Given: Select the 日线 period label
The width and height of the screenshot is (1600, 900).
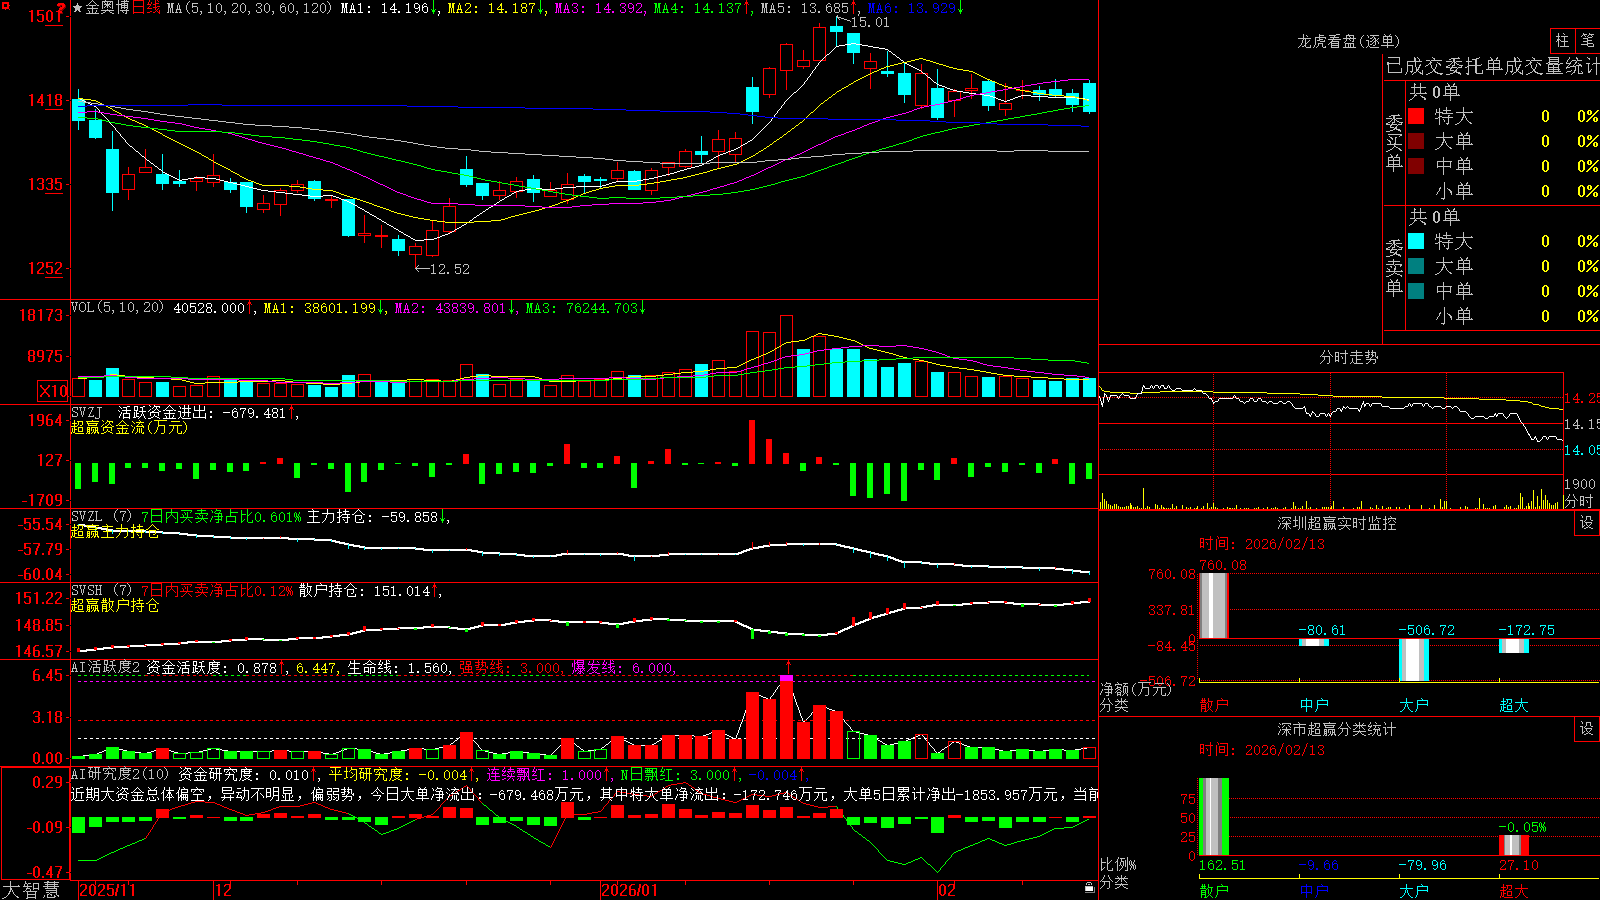Looking at the screenshot, I should (146, 8).
